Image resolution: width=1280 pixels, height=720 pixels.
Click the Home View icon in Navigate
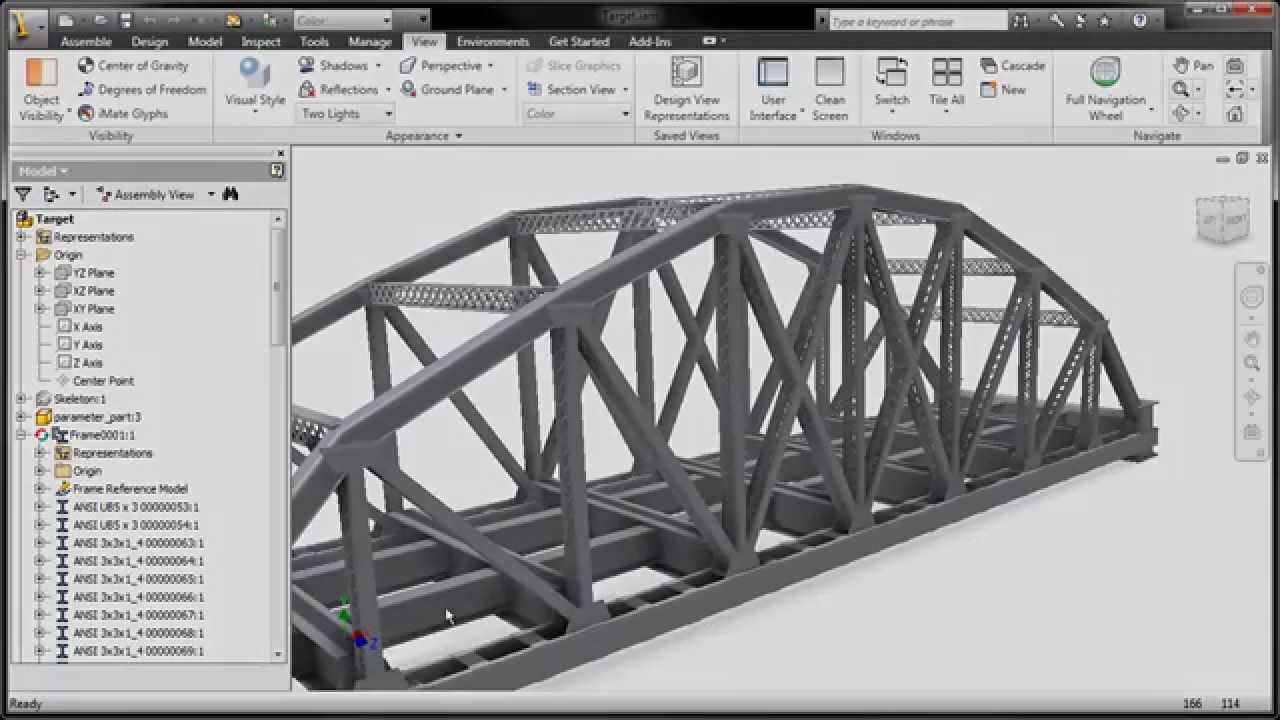click(1234, 113)
